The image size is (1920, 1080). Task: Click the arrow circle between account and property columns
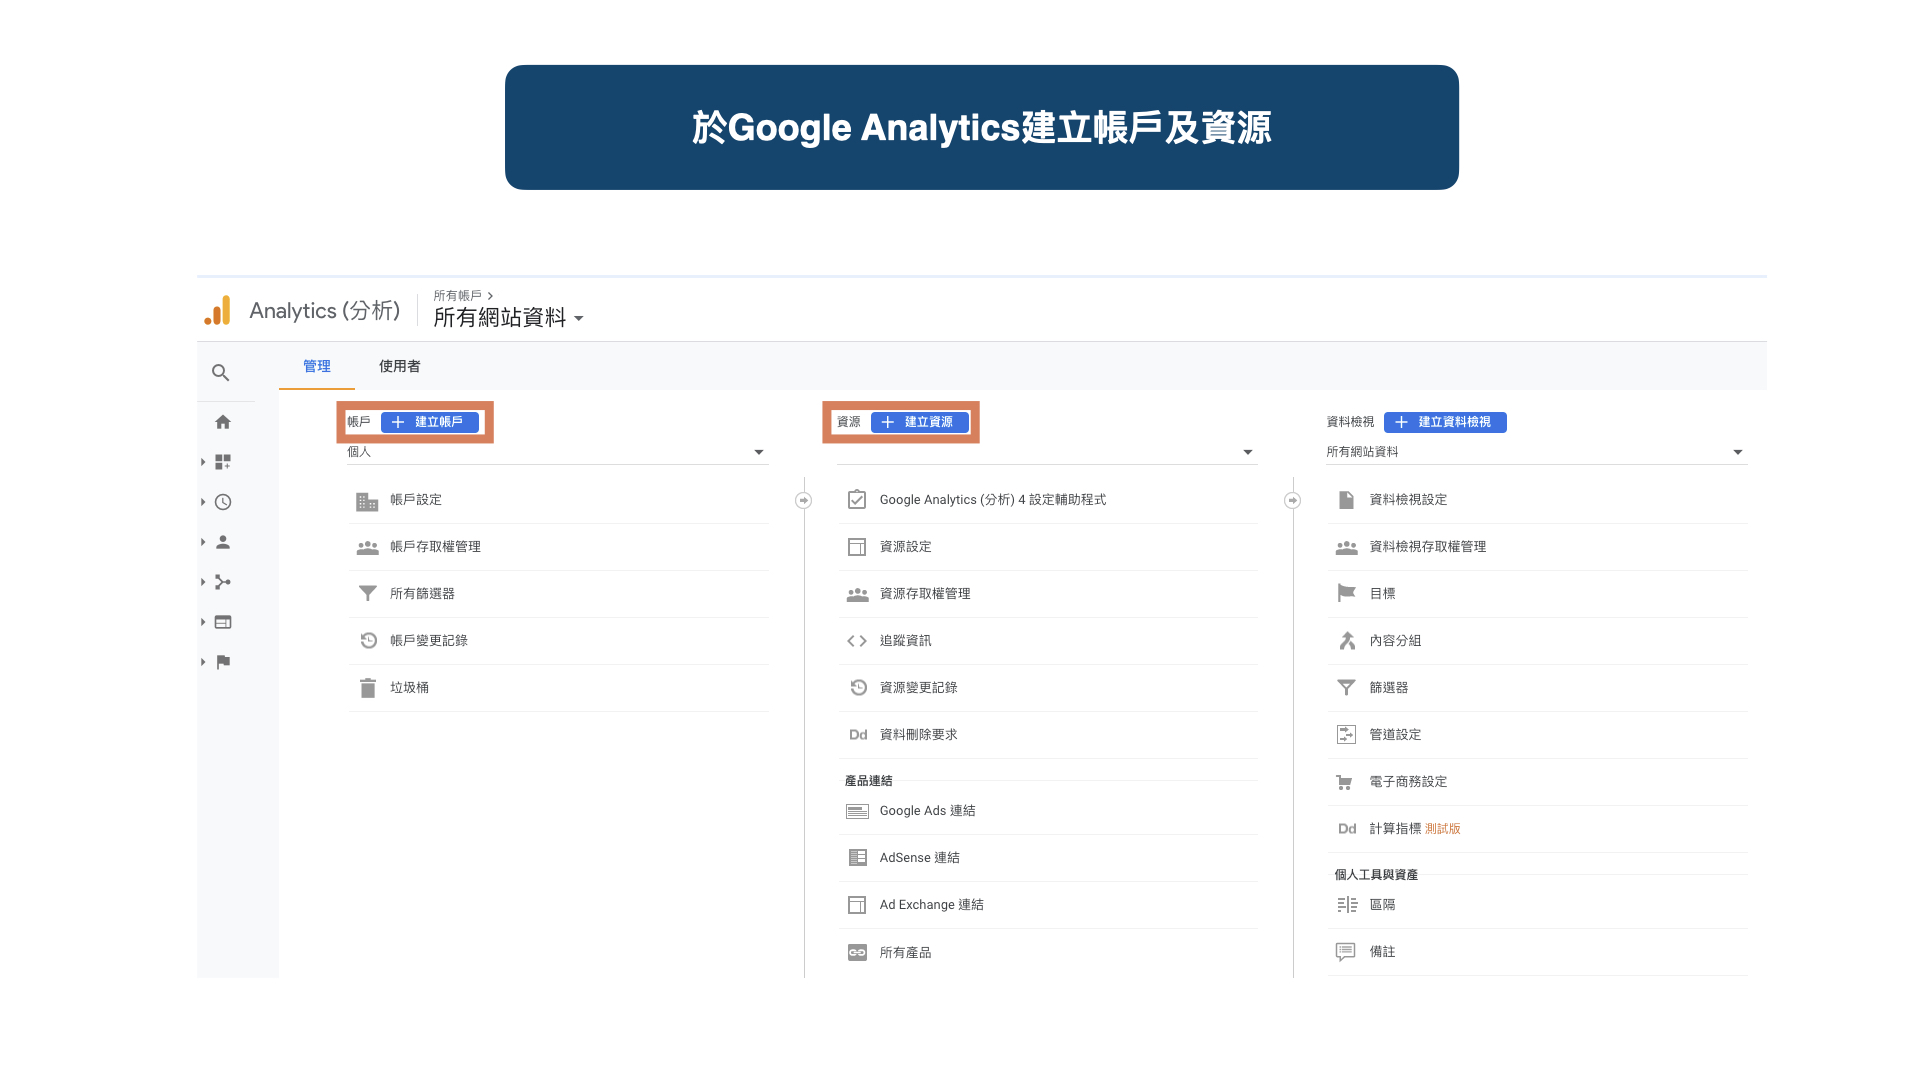click(803, 500)
